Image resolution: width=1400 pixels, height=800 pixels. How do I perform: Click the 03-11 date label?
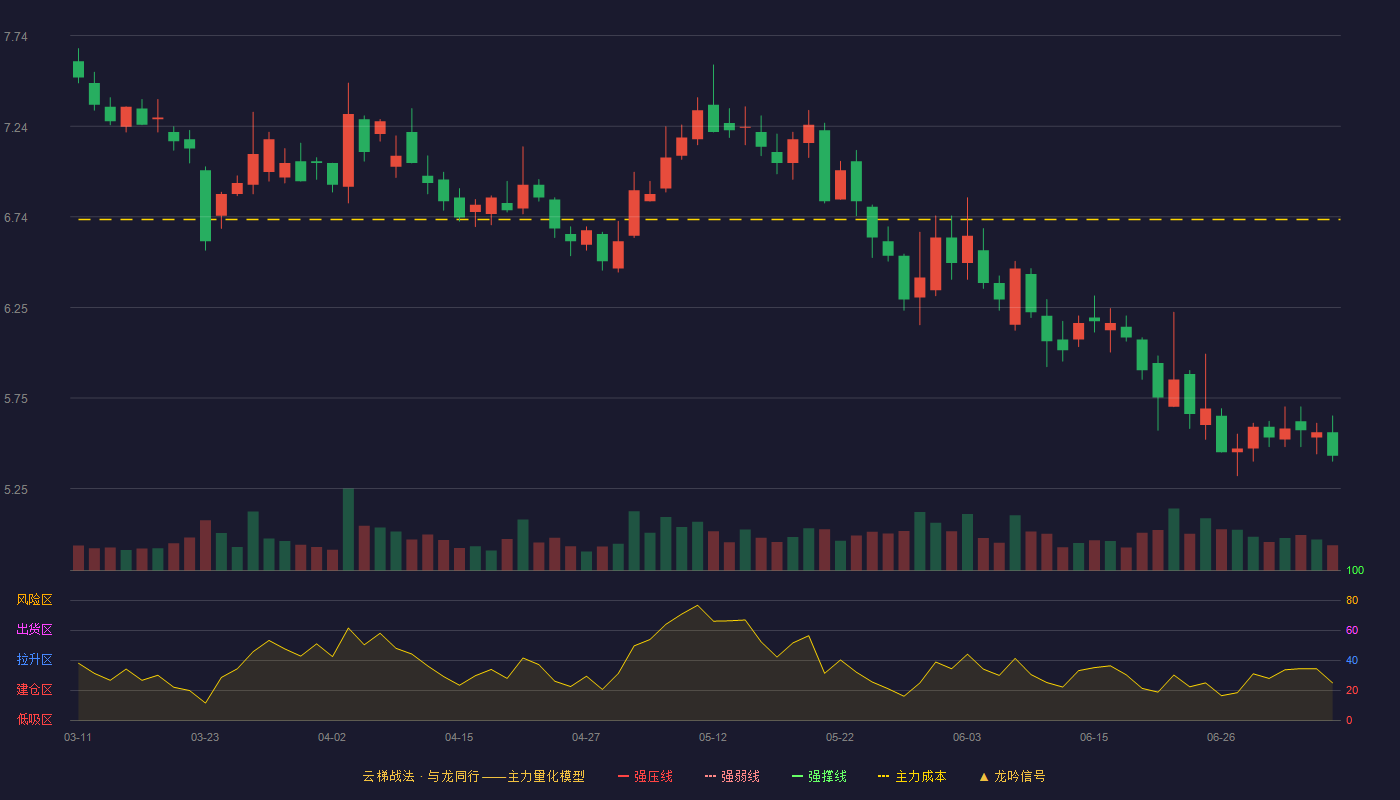point(78,737)
